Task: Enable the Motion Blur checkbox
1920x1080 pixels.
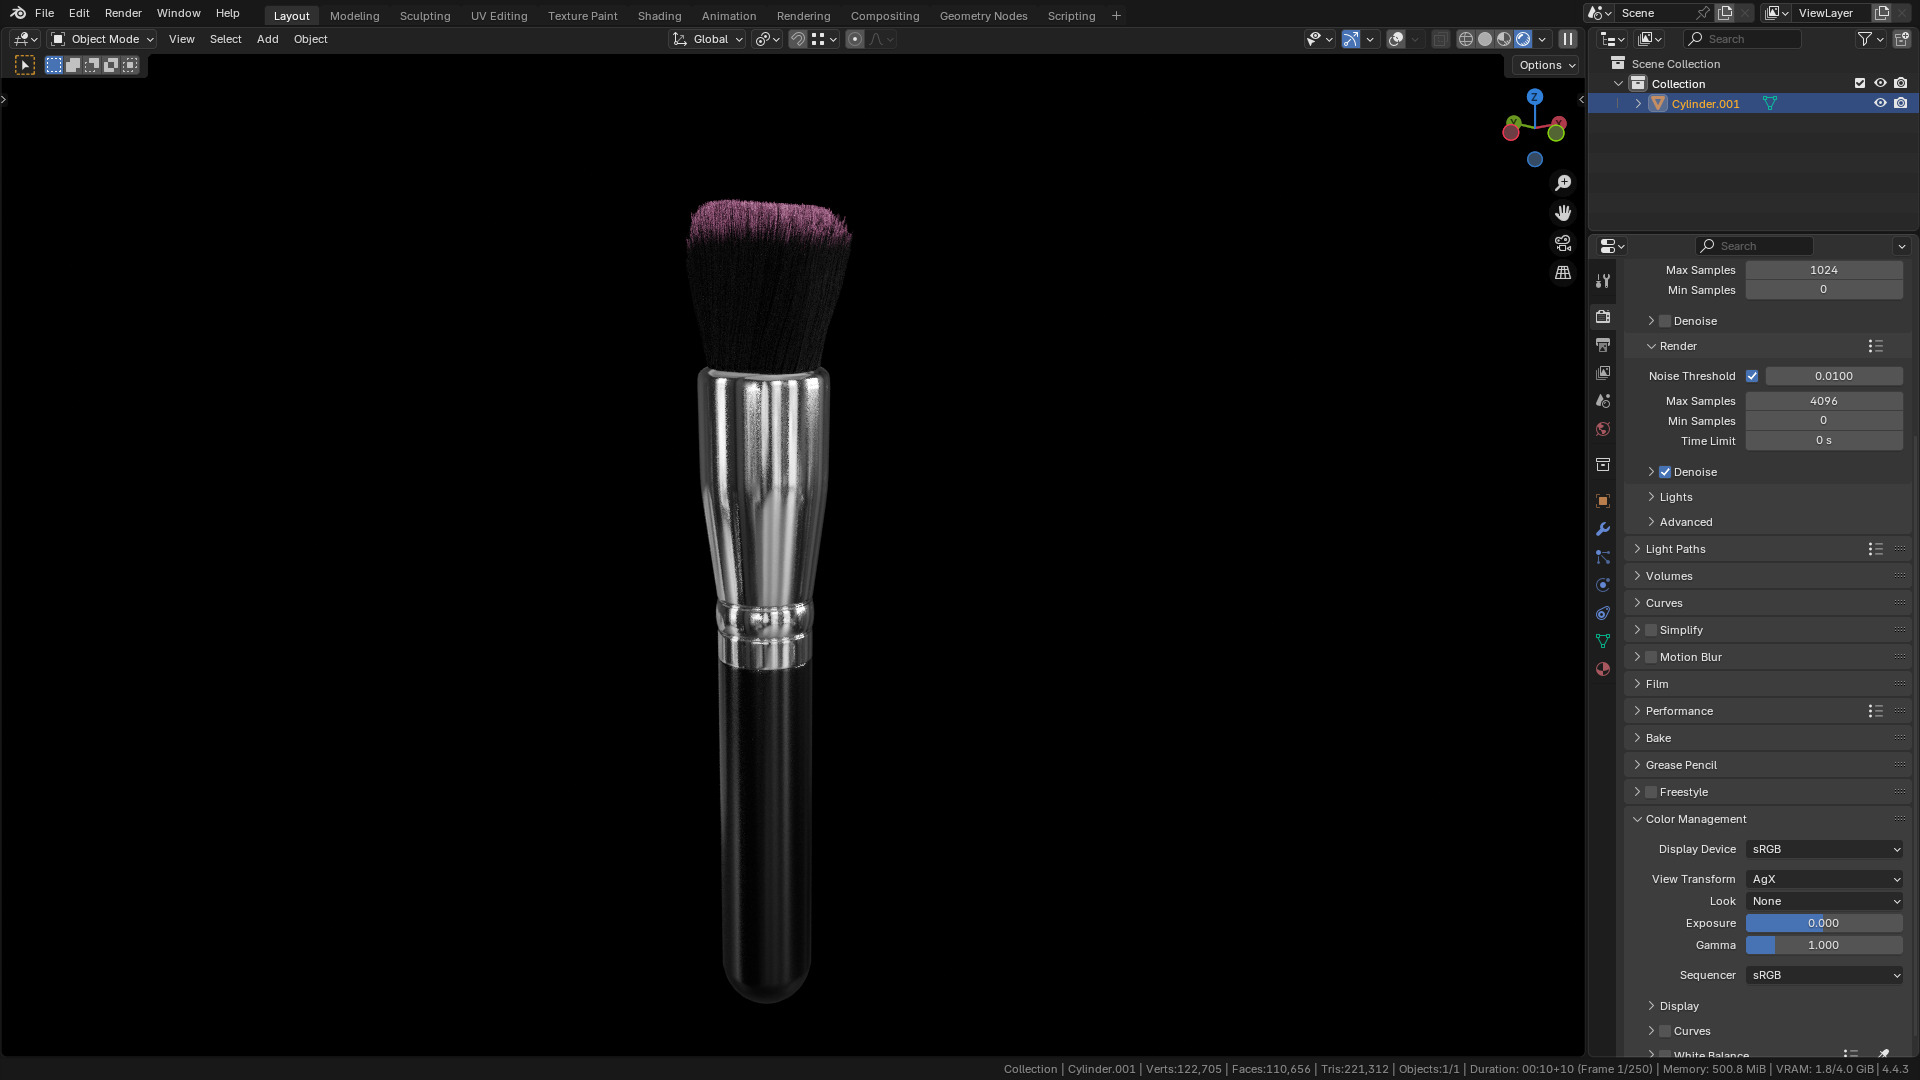Action: point(1651,657)
